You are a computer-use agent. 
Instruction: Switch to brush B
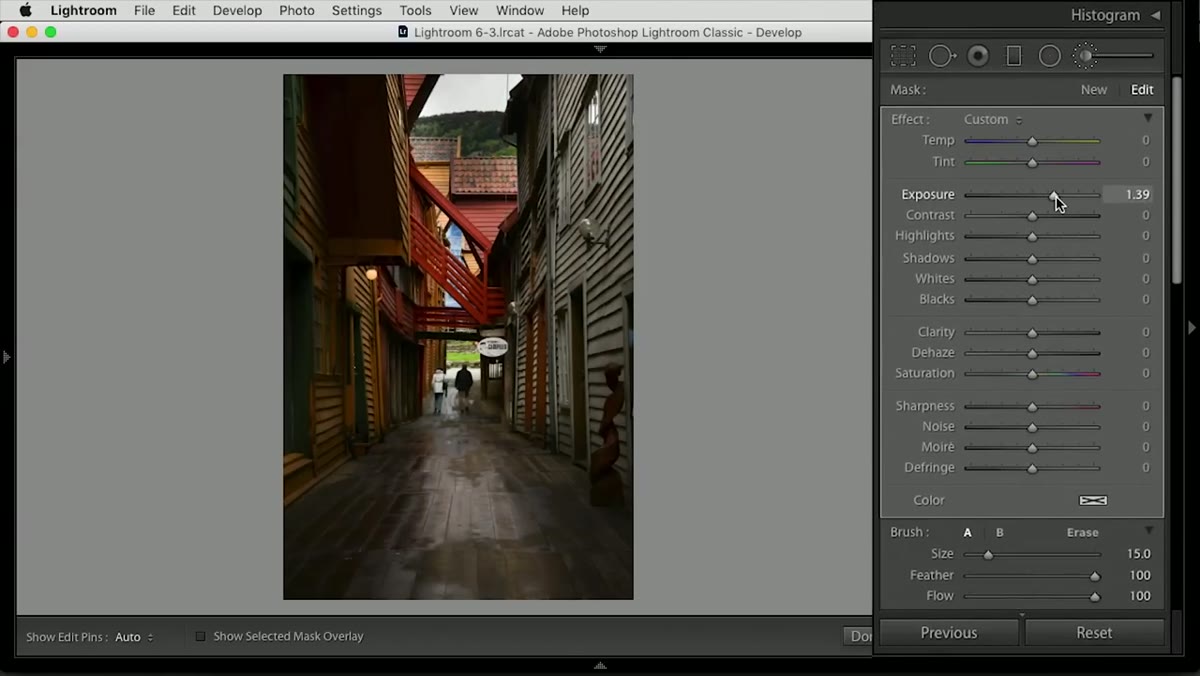click(1000, 533)
